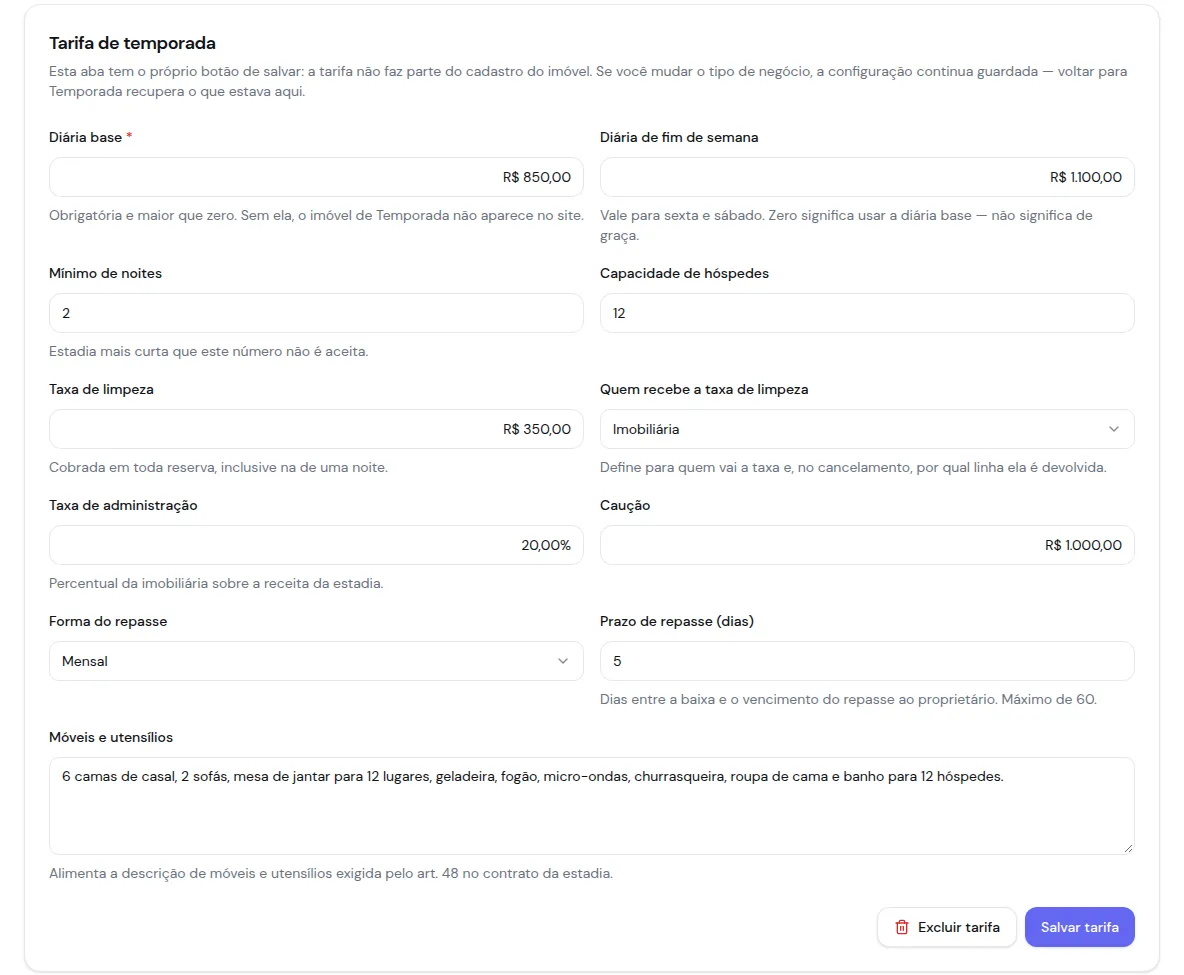Screen dimensions: 1184x975
Task: Click the Tarifa de temporada heading
Action: pyautogui.click(x=132, y=43)
